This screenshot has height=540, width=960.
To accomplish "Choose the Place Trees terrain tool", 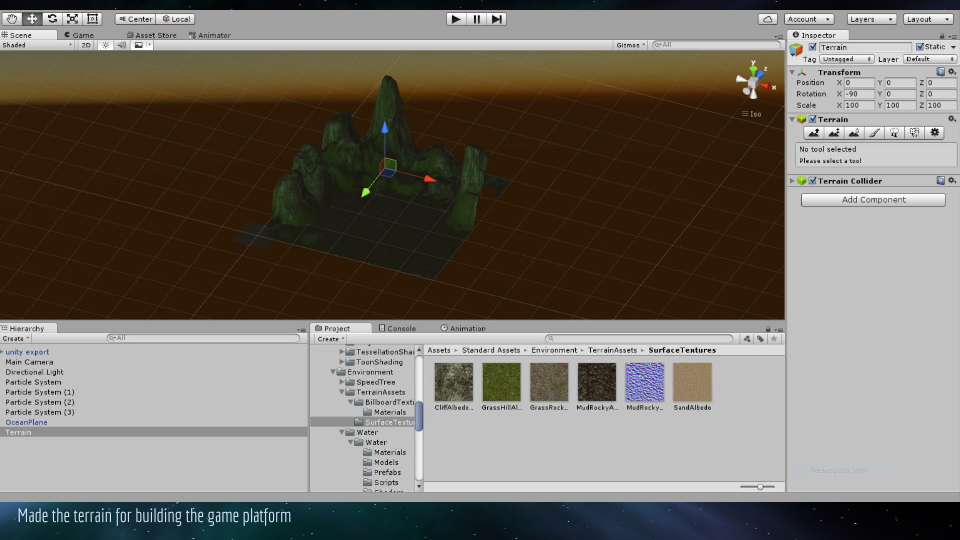I will (x=894, y=132).
